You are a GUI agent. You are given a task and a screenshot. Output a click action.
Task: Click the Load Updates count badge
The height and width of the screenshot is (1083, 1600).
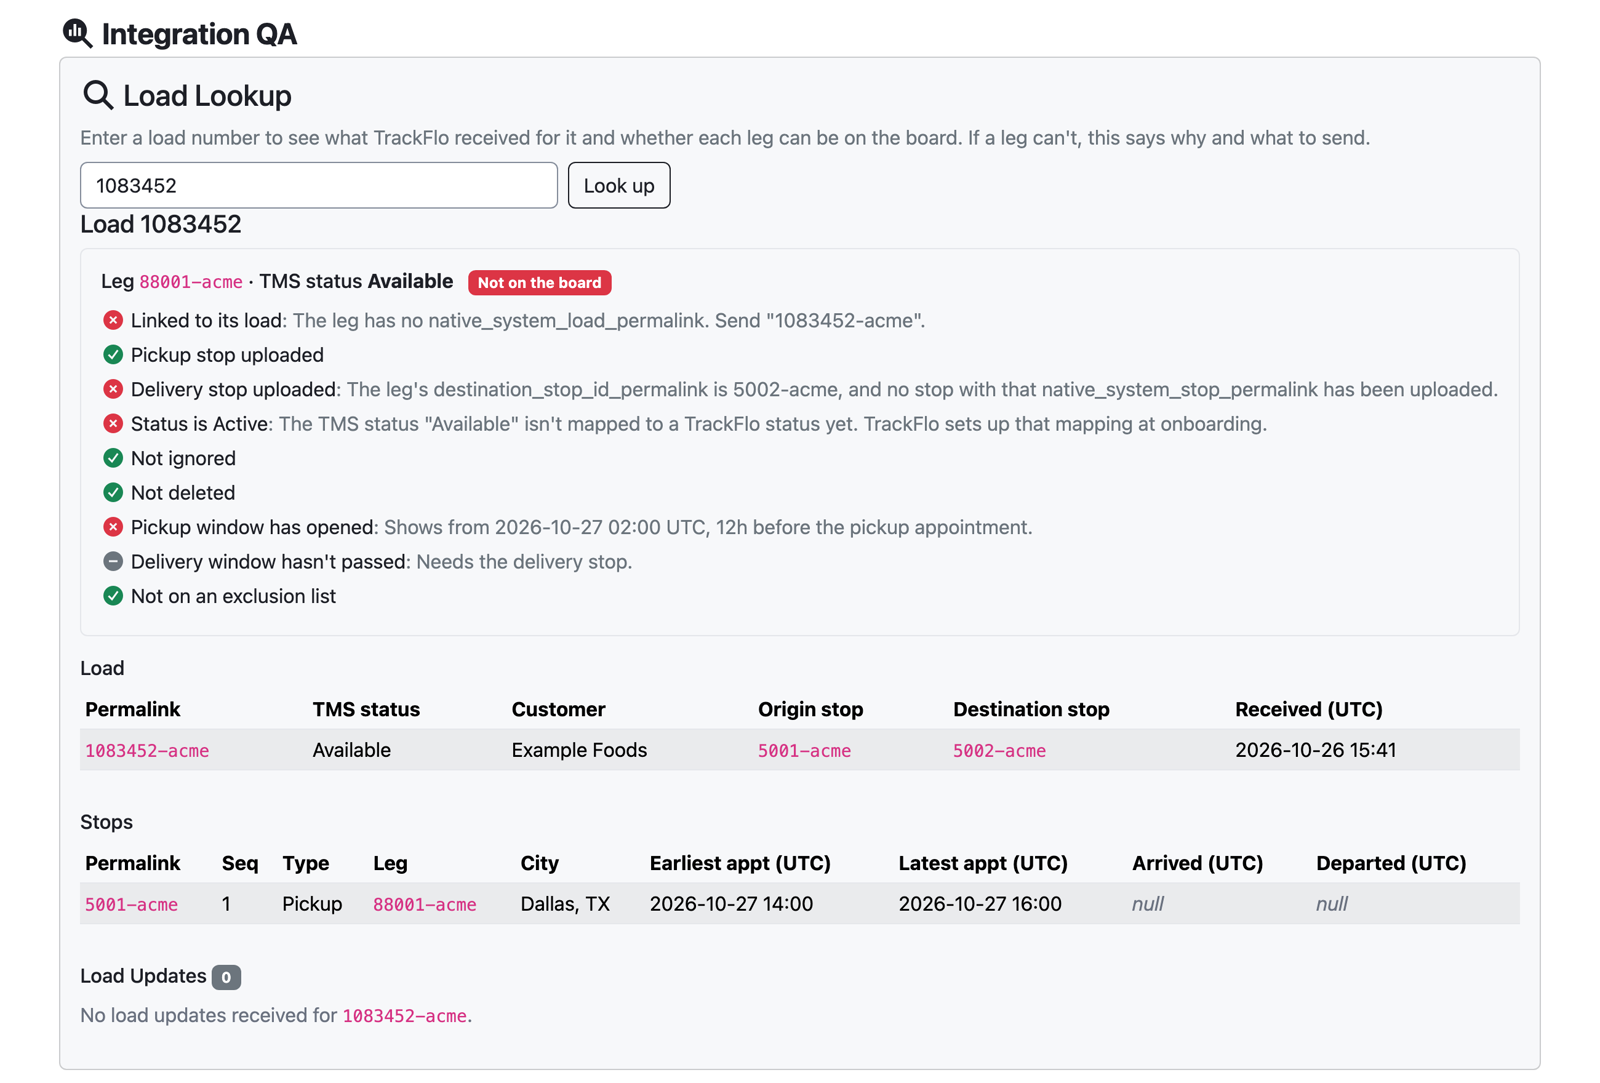tap(226, 977)
